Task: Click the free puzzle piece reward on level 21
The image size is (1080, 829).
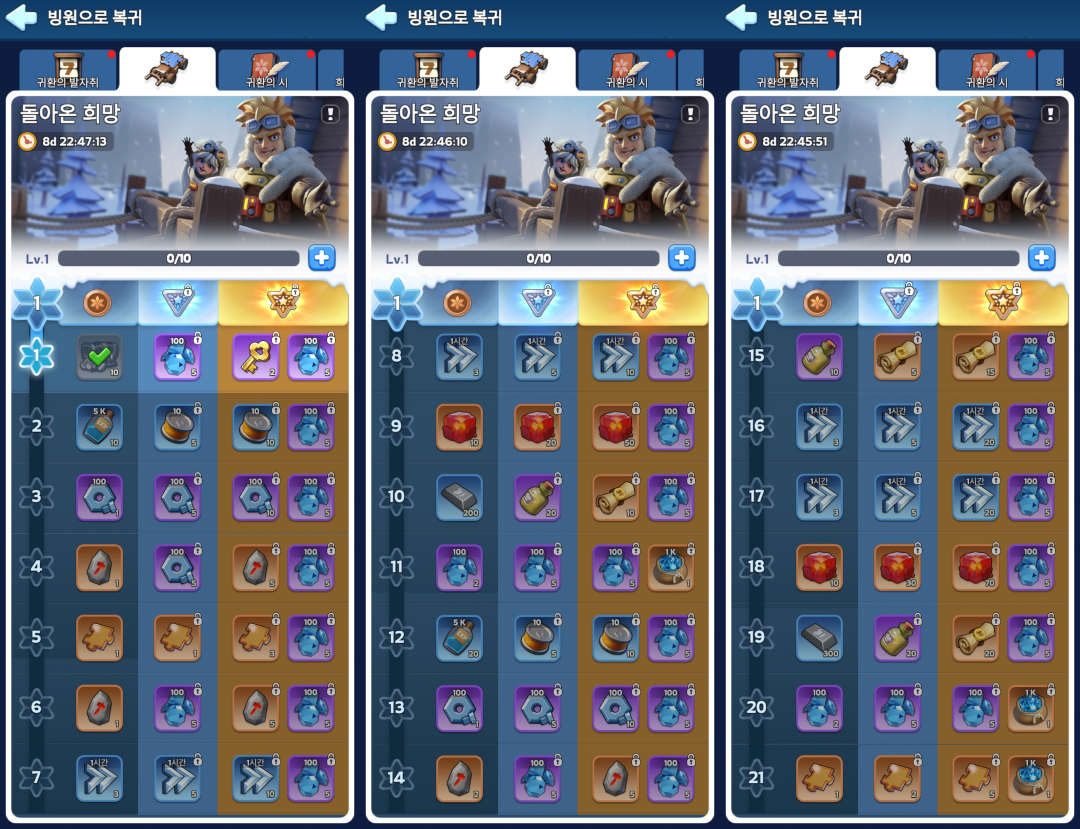Action: pos(820,779)
